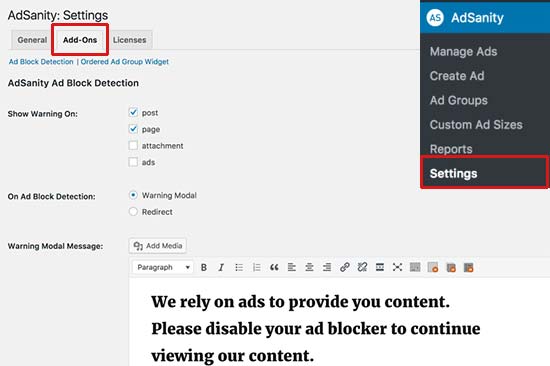Open the Paragraph format dropdown
The width and height of the screenshot is (550, 366).
click(x=163, y=267)
